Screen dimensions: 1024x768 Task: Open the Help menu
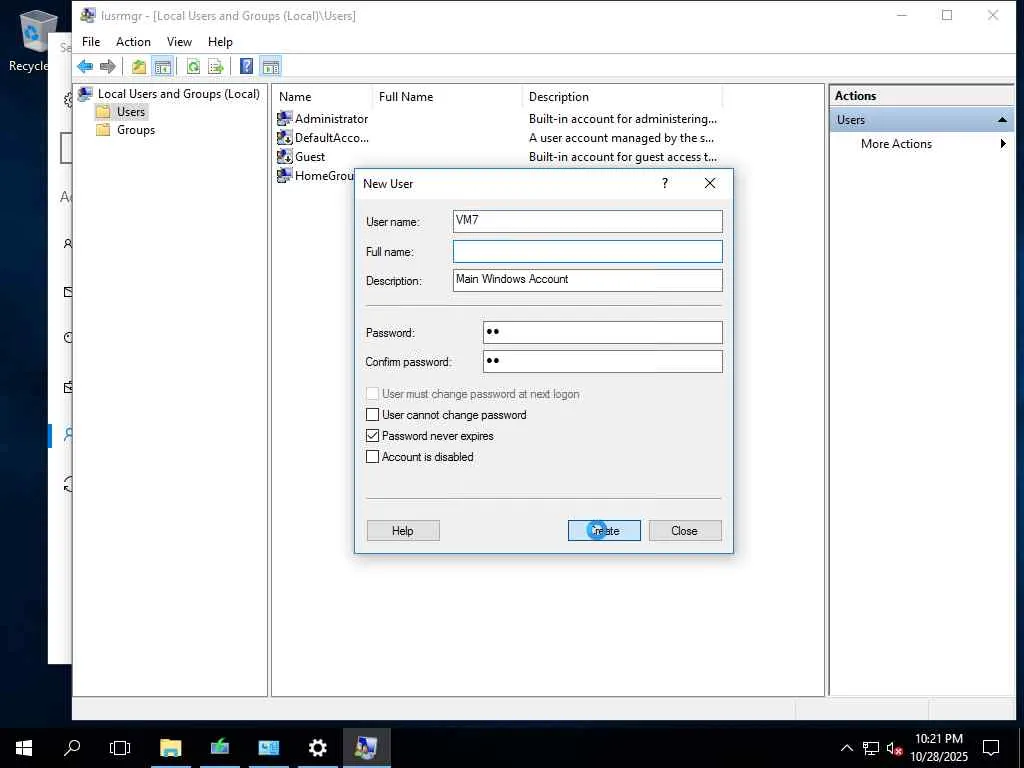click(x=220, y=42)
